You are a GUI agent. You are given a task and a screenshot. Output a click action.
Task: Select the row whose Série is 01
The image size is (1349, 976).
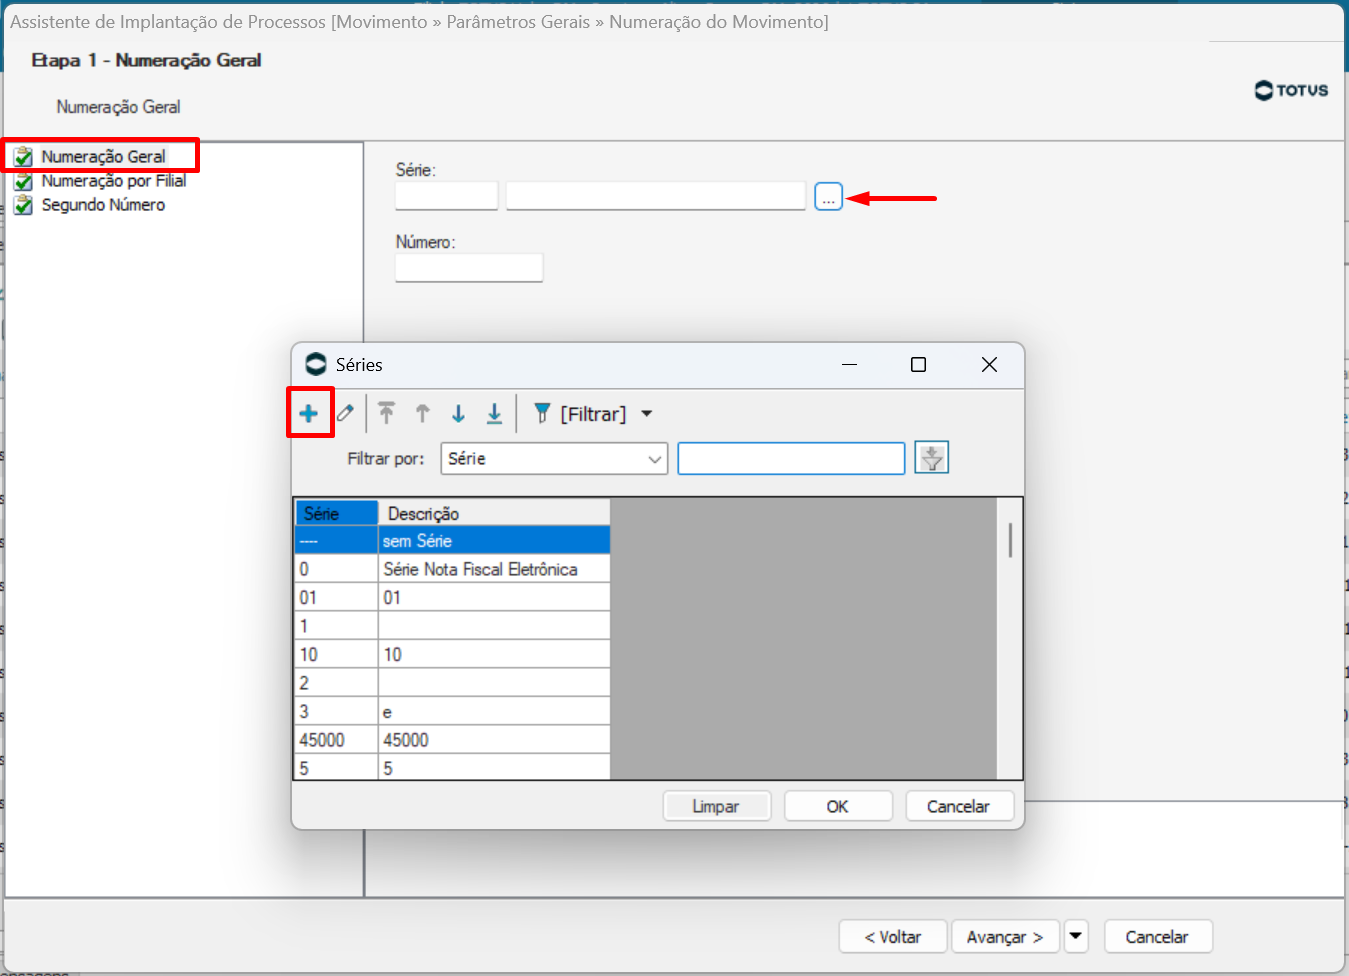(x=452, y=597)
